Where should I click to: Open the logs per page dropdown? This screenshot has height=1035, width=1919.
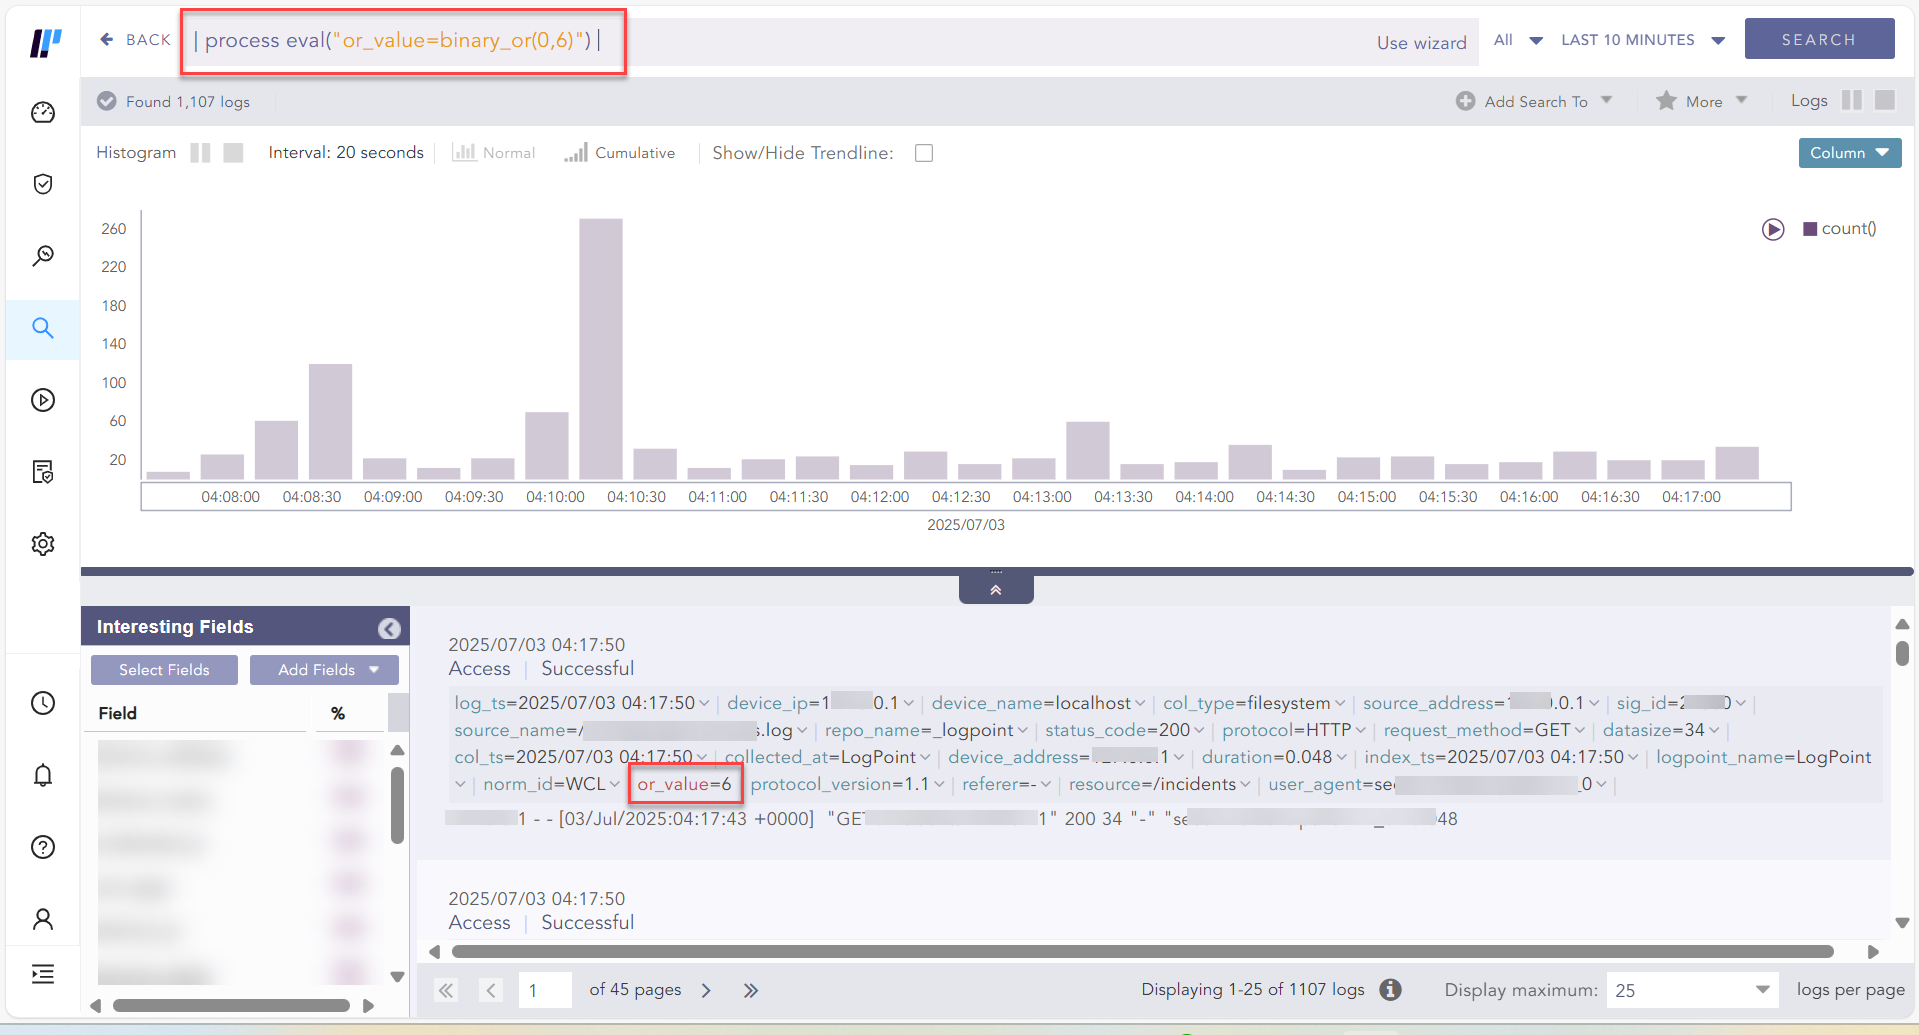click(1692, 990)
